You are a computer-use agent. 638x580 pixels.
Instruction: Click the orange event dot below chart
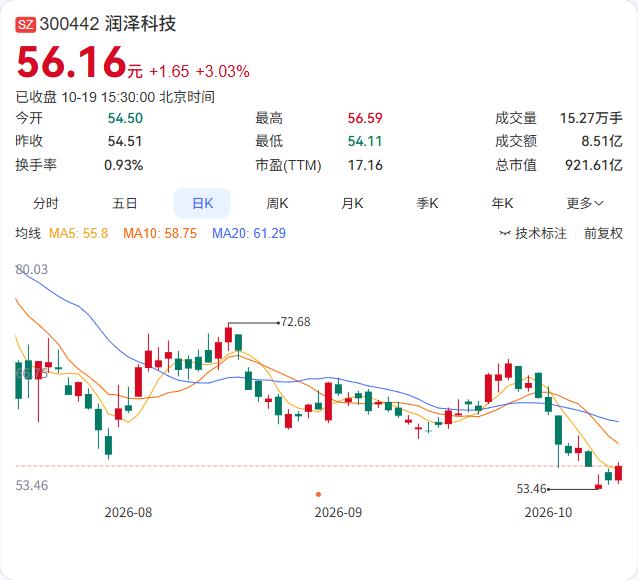[x=318, y=495]
